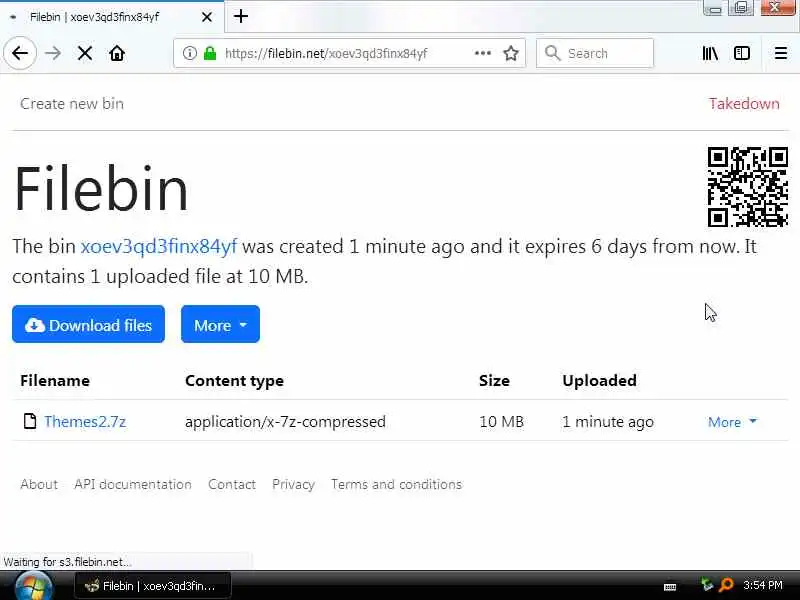Expand the blue More dropdown button

[220, 324]
